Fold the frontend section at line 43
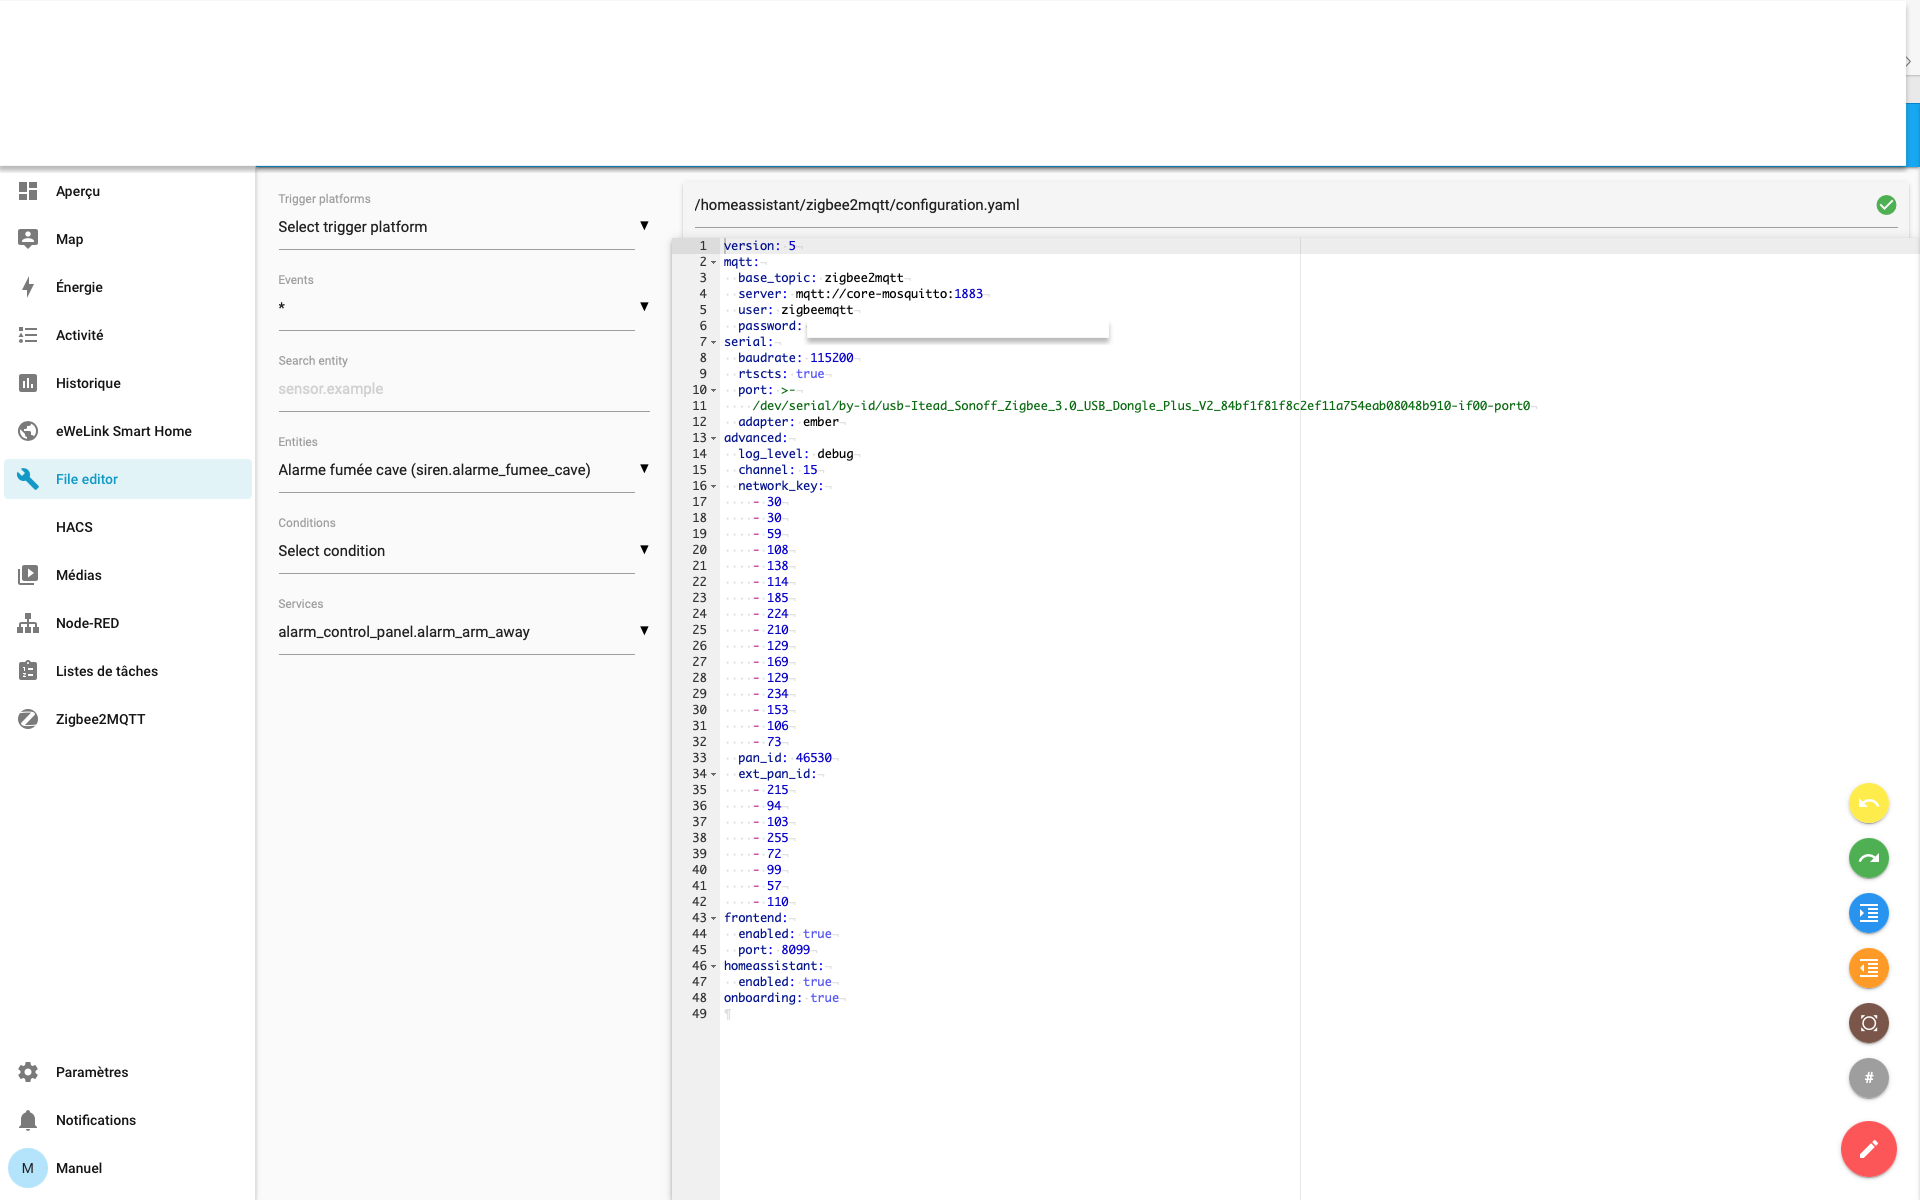 click(714, 918)
